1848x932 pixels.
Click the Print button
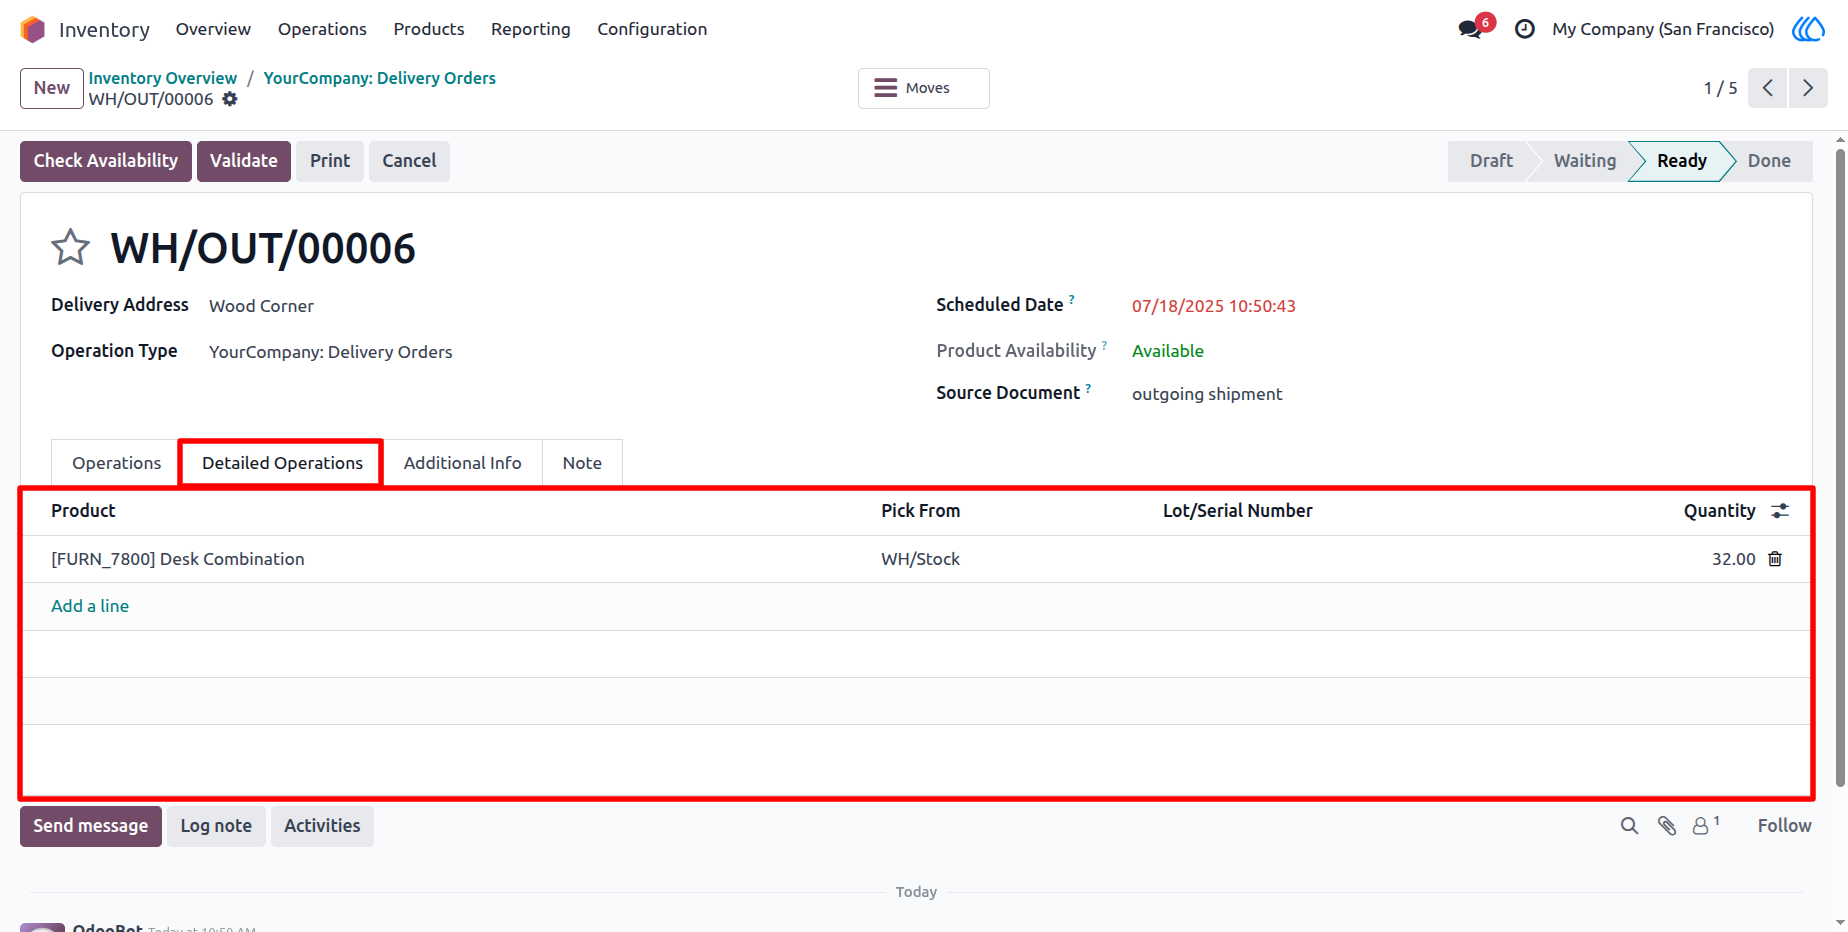(x=330, y=161)
